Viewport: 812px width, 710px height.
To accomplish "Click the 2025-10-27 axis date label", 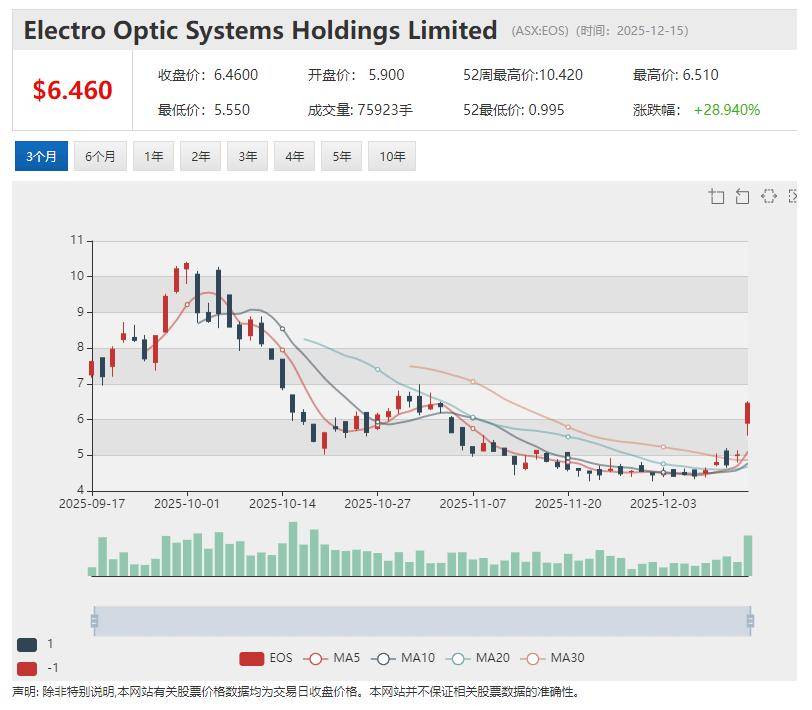I will coord(378,503).
